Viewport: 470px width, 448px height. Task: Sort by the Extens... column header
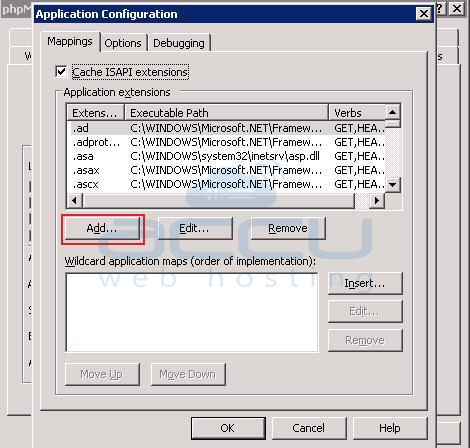96,113
